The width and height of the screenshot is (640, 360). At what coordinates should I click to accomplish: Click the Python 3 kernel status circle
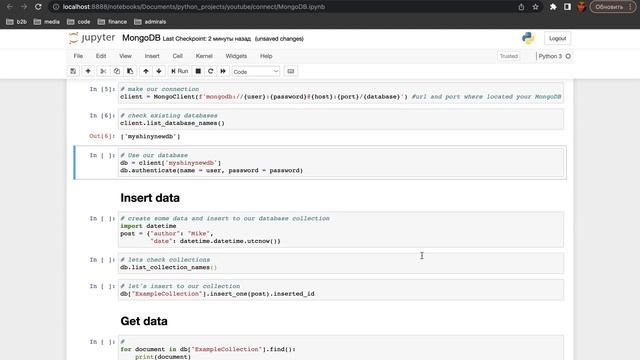(x=568, y=56)
